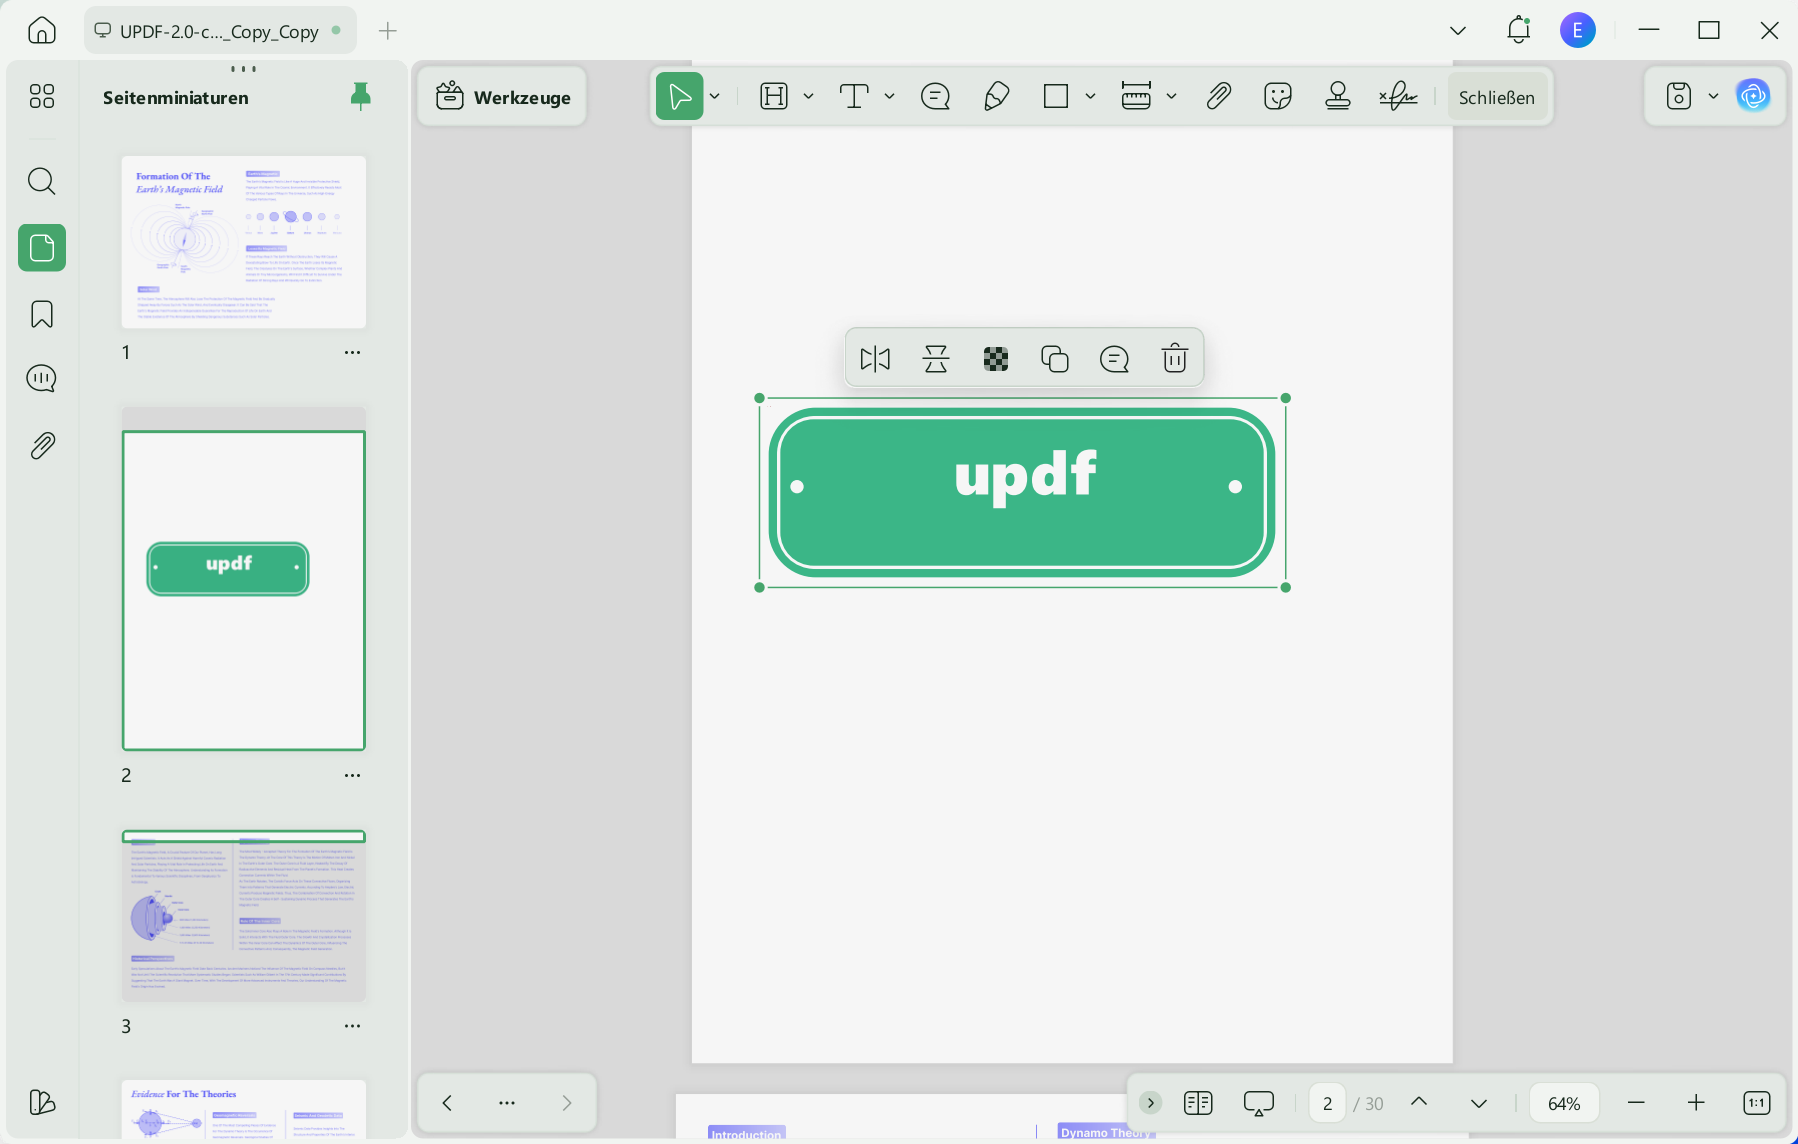The width and height of the screenshot is (1798, 1144).
Task: Click the Schließen button
Action: pos(1497,97)
